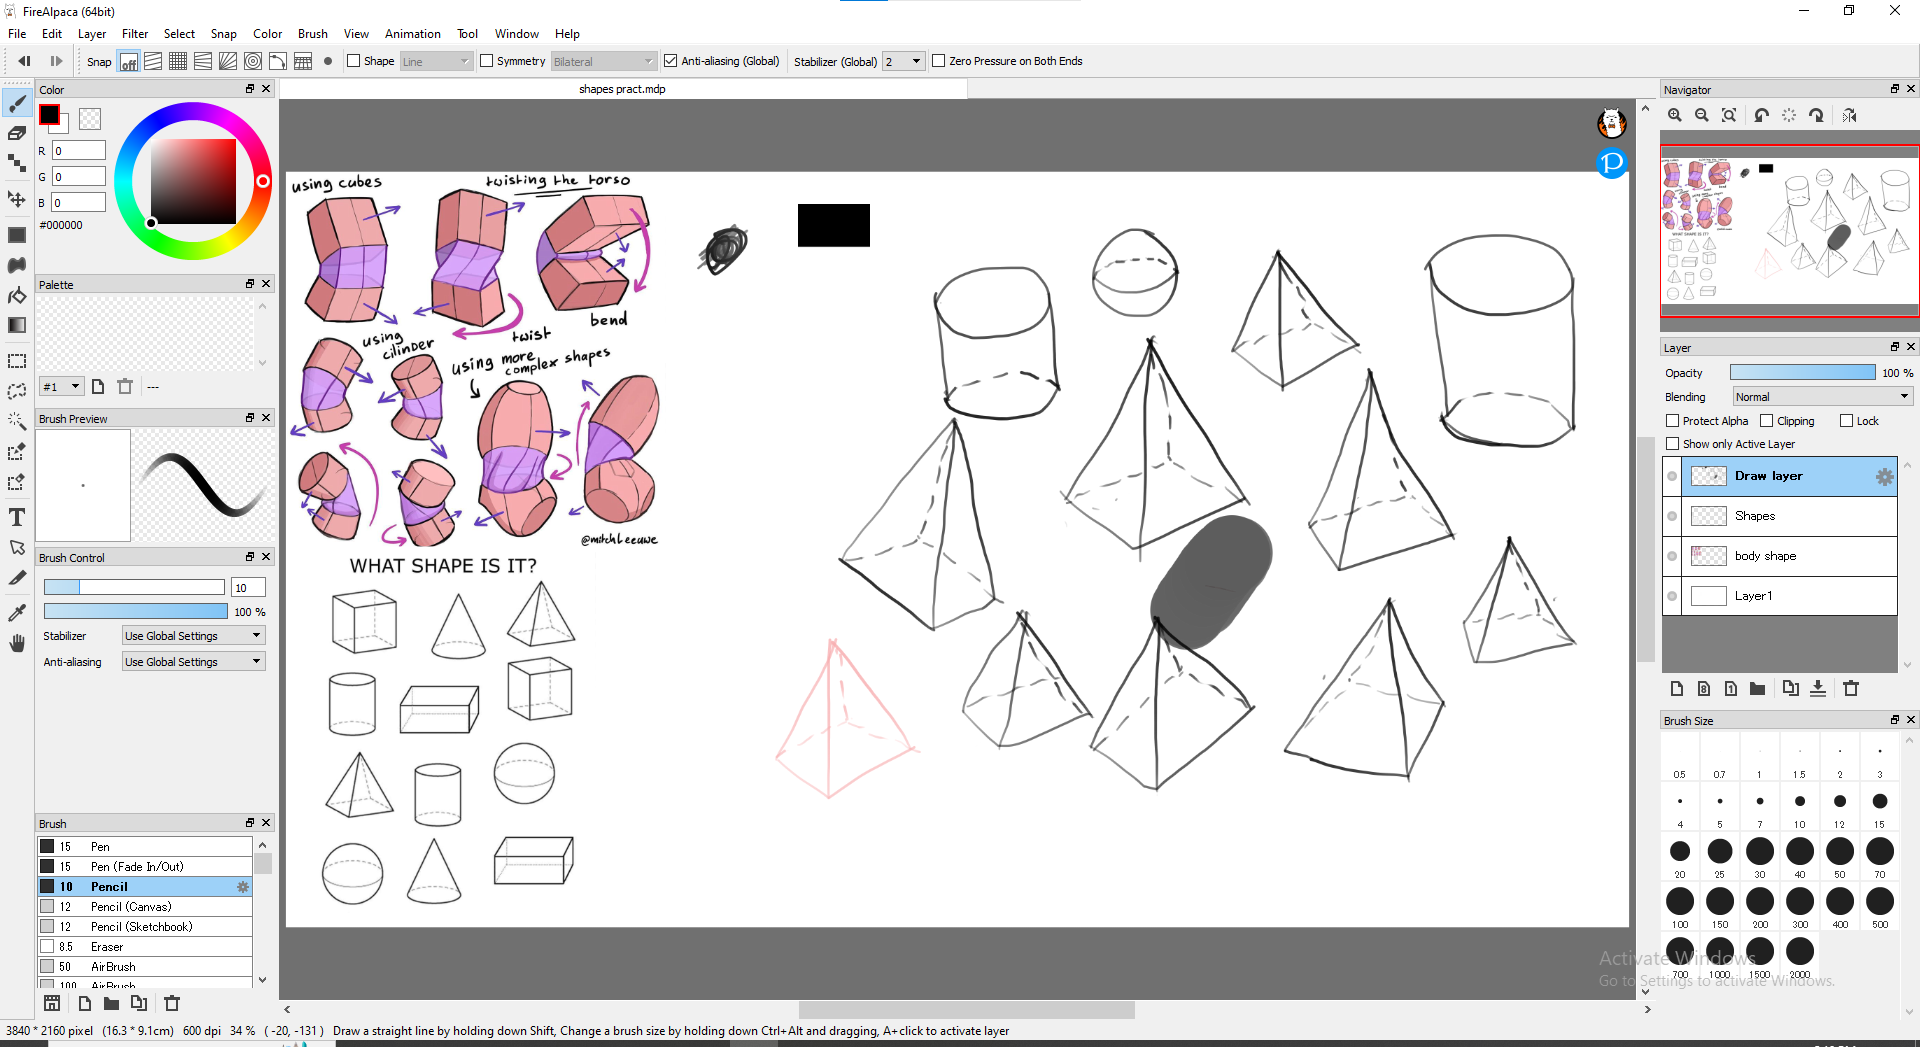This screenshot has height=1047, width=1920.
Task: Enable circle snap icon
Action: [253, 62]
